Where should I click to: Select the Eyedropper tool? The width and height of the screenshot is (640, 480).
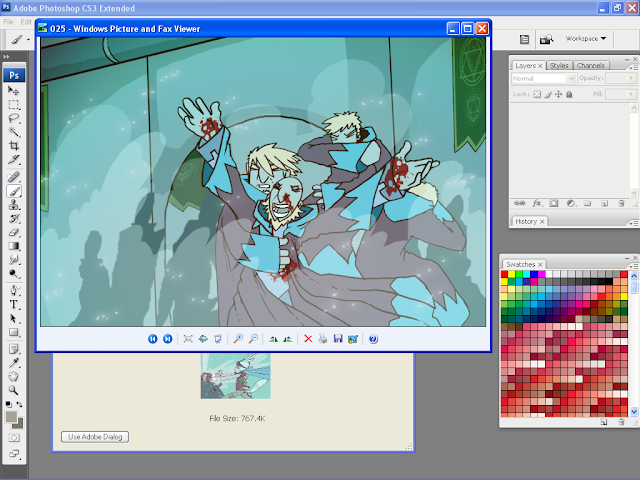click(13, 362)
